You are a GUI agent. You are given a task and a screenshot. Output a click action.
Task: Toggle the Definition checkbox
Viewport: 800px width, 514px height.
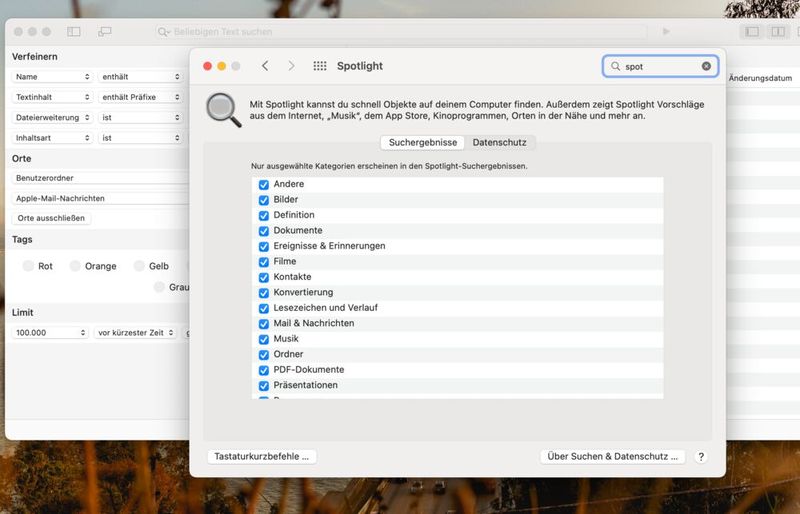coord(264,215)
